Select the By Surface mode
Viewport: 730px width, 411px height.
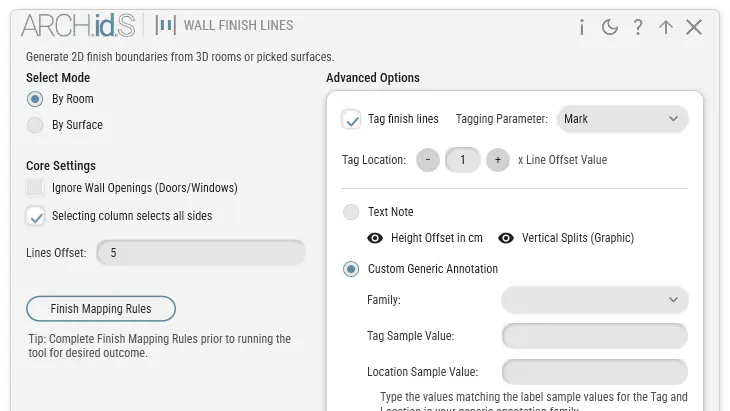(35, 125)
